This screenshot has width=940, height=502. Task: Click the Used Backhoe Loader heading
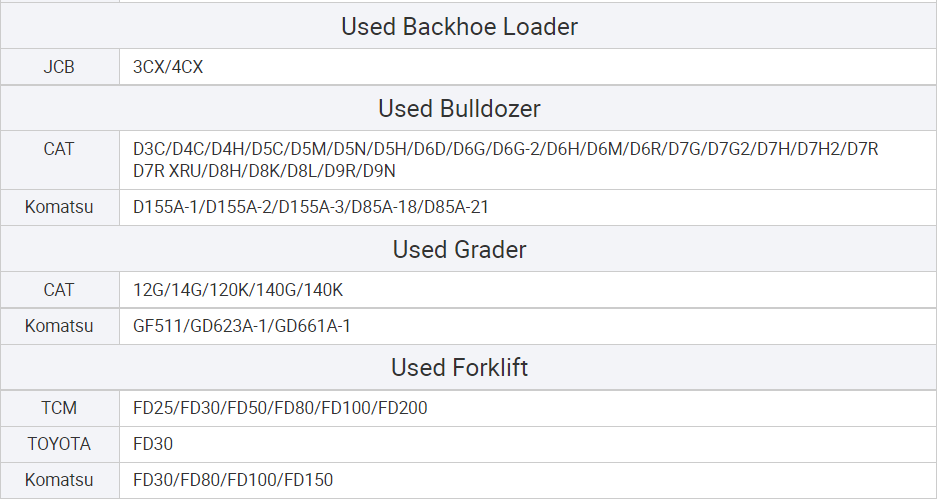(459, 27)
